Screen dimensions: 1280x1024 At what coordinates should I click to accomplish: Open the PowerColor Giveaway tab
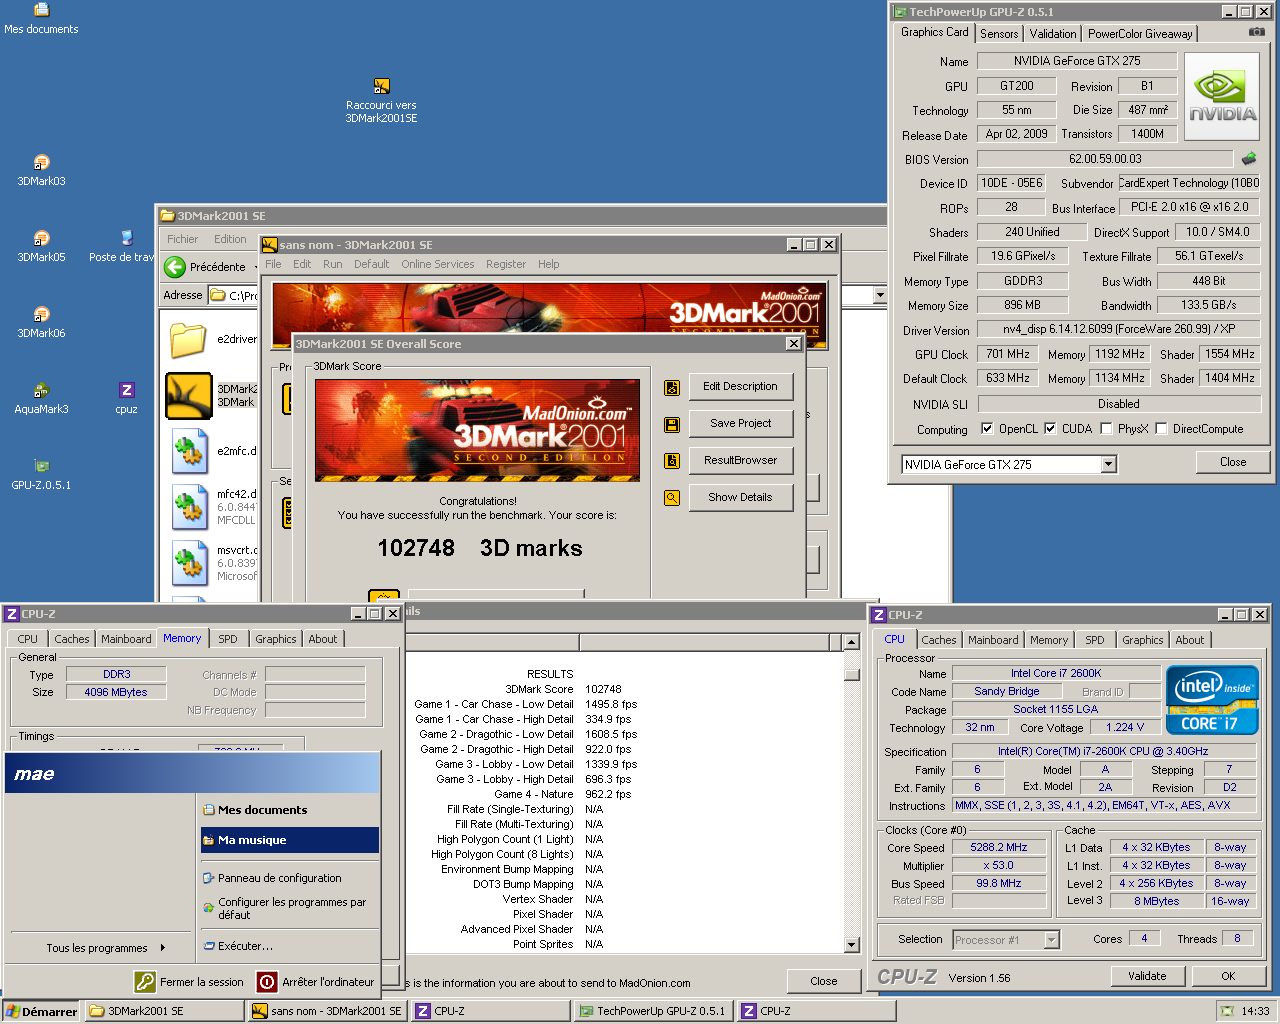(1140, 34)
